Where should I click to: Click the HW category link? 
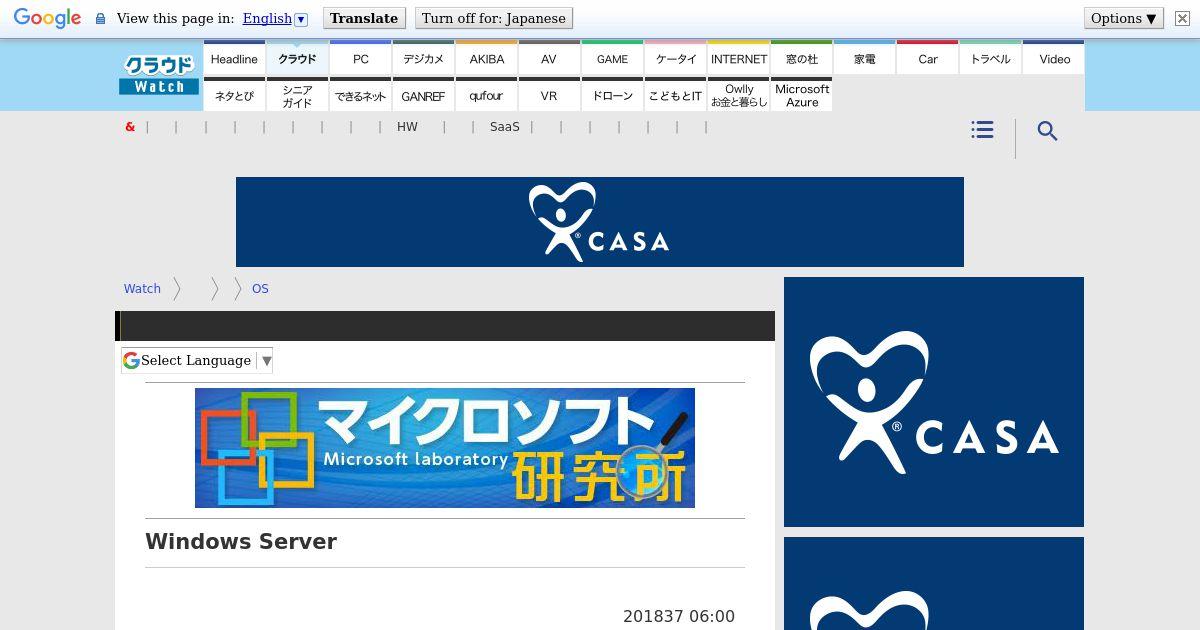(x=407, y=127)
